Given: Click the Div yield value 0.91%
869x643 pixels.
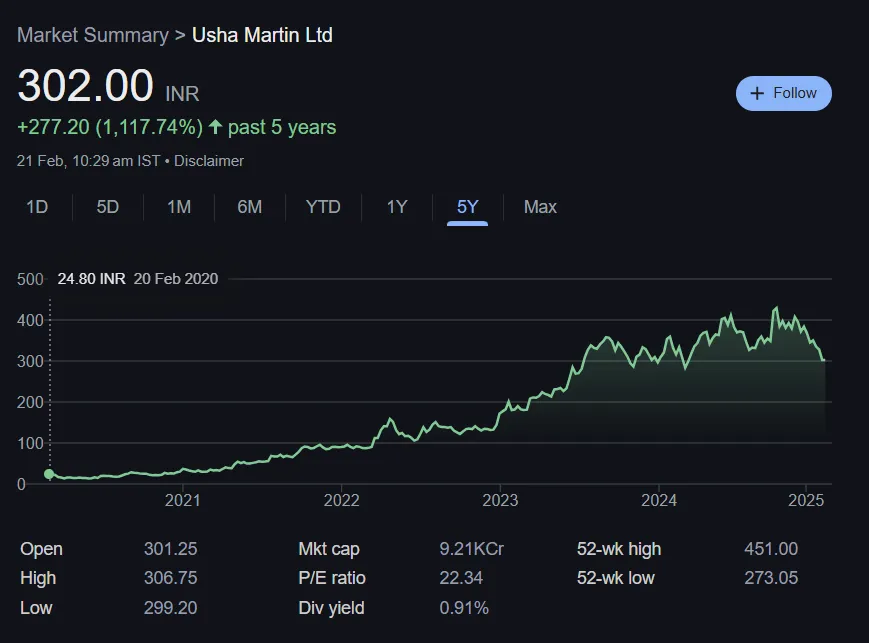Looking at the screenshot, I should tap(464, 608).
